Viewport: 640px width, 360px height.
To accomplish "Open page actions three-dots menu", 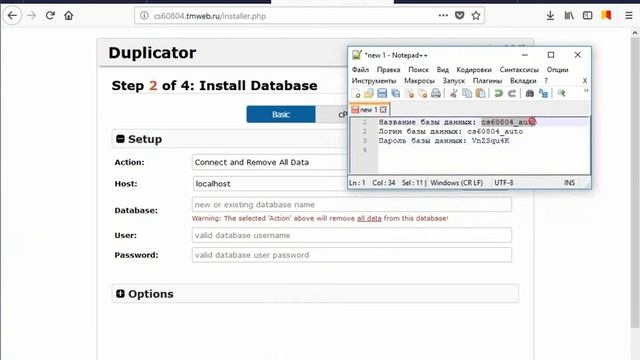I will pos(443,16).
